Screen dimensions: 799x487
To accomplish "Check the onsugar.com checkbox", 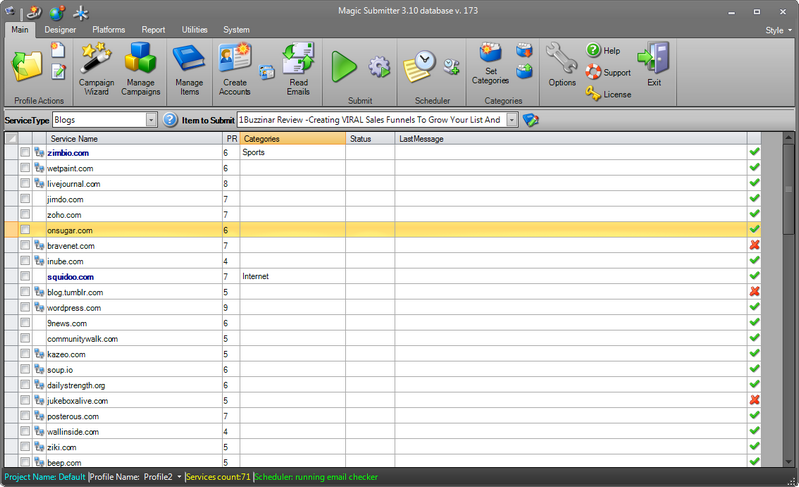I will (25, 230).
